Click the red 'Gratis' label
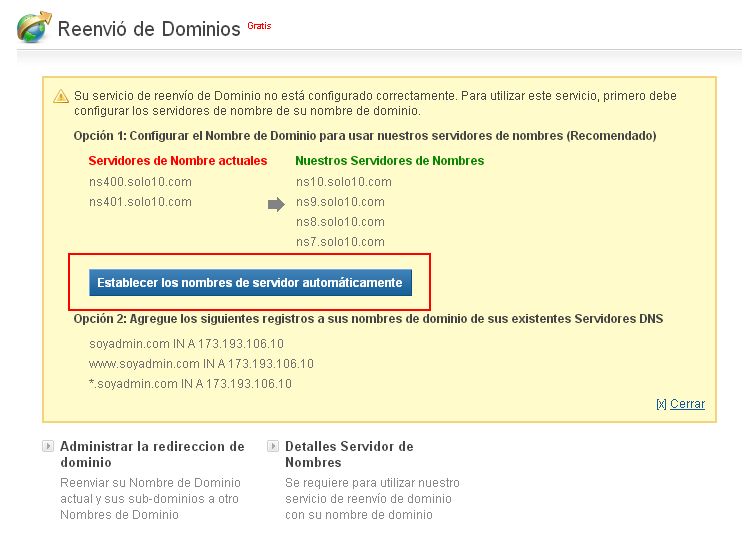This screenshot has height=536, width=747. pos(259,26)
